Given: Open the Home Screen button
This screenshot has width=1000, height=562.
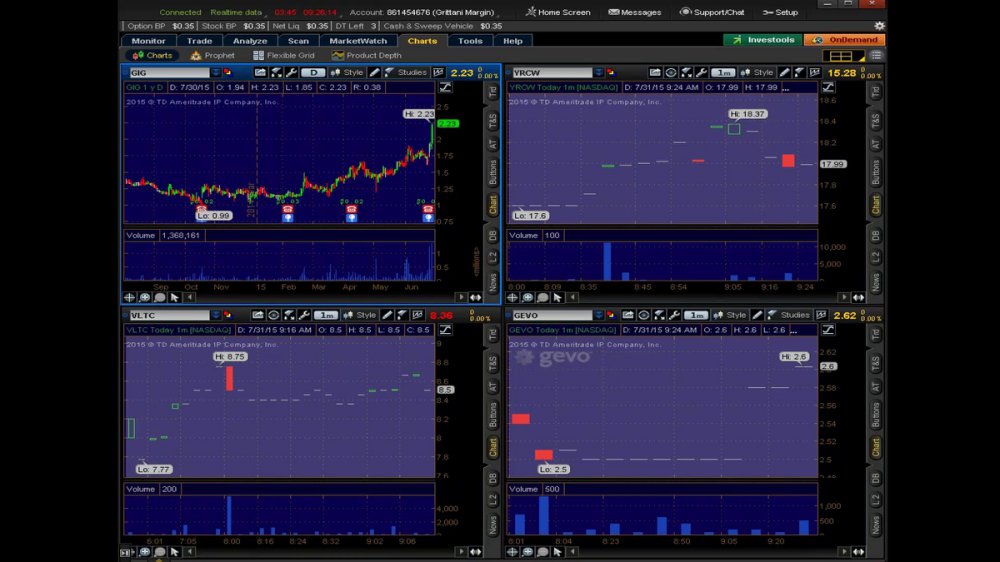Looking at the screenshot, I should coord(558,12).
